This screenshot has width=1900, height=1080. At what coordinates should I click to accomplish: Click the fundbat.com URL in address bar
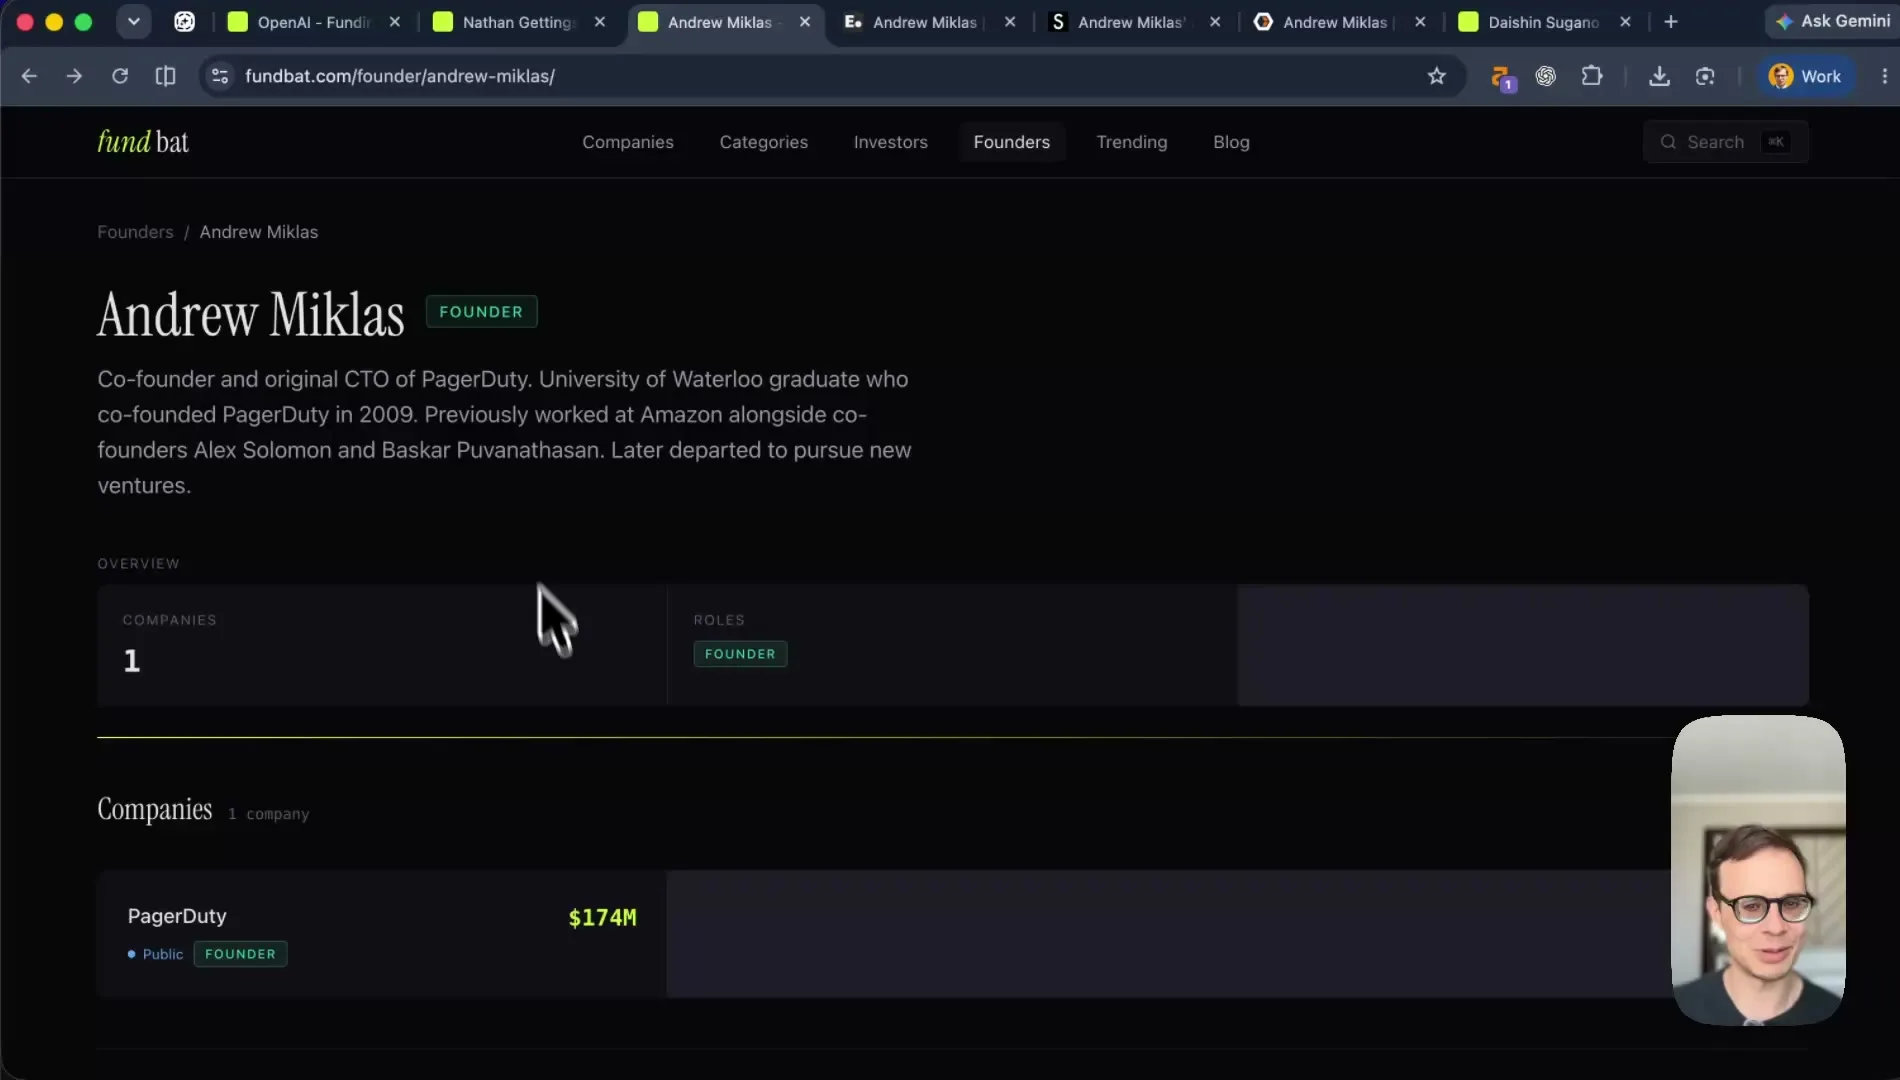399,76
